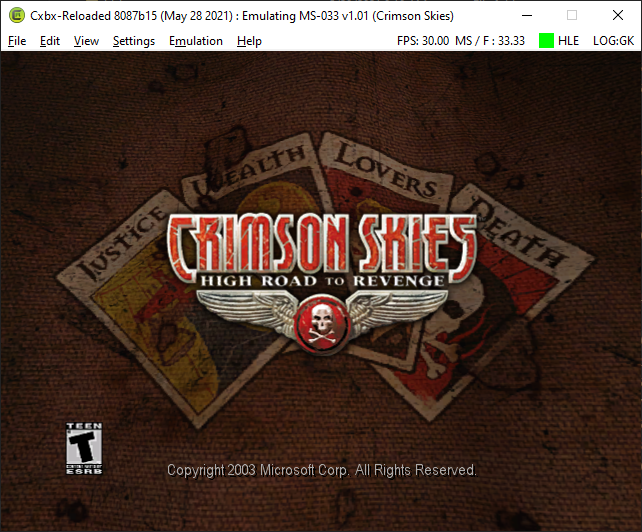
Task: Click the LOG:GK status label
Action: (x=613, y=41)
